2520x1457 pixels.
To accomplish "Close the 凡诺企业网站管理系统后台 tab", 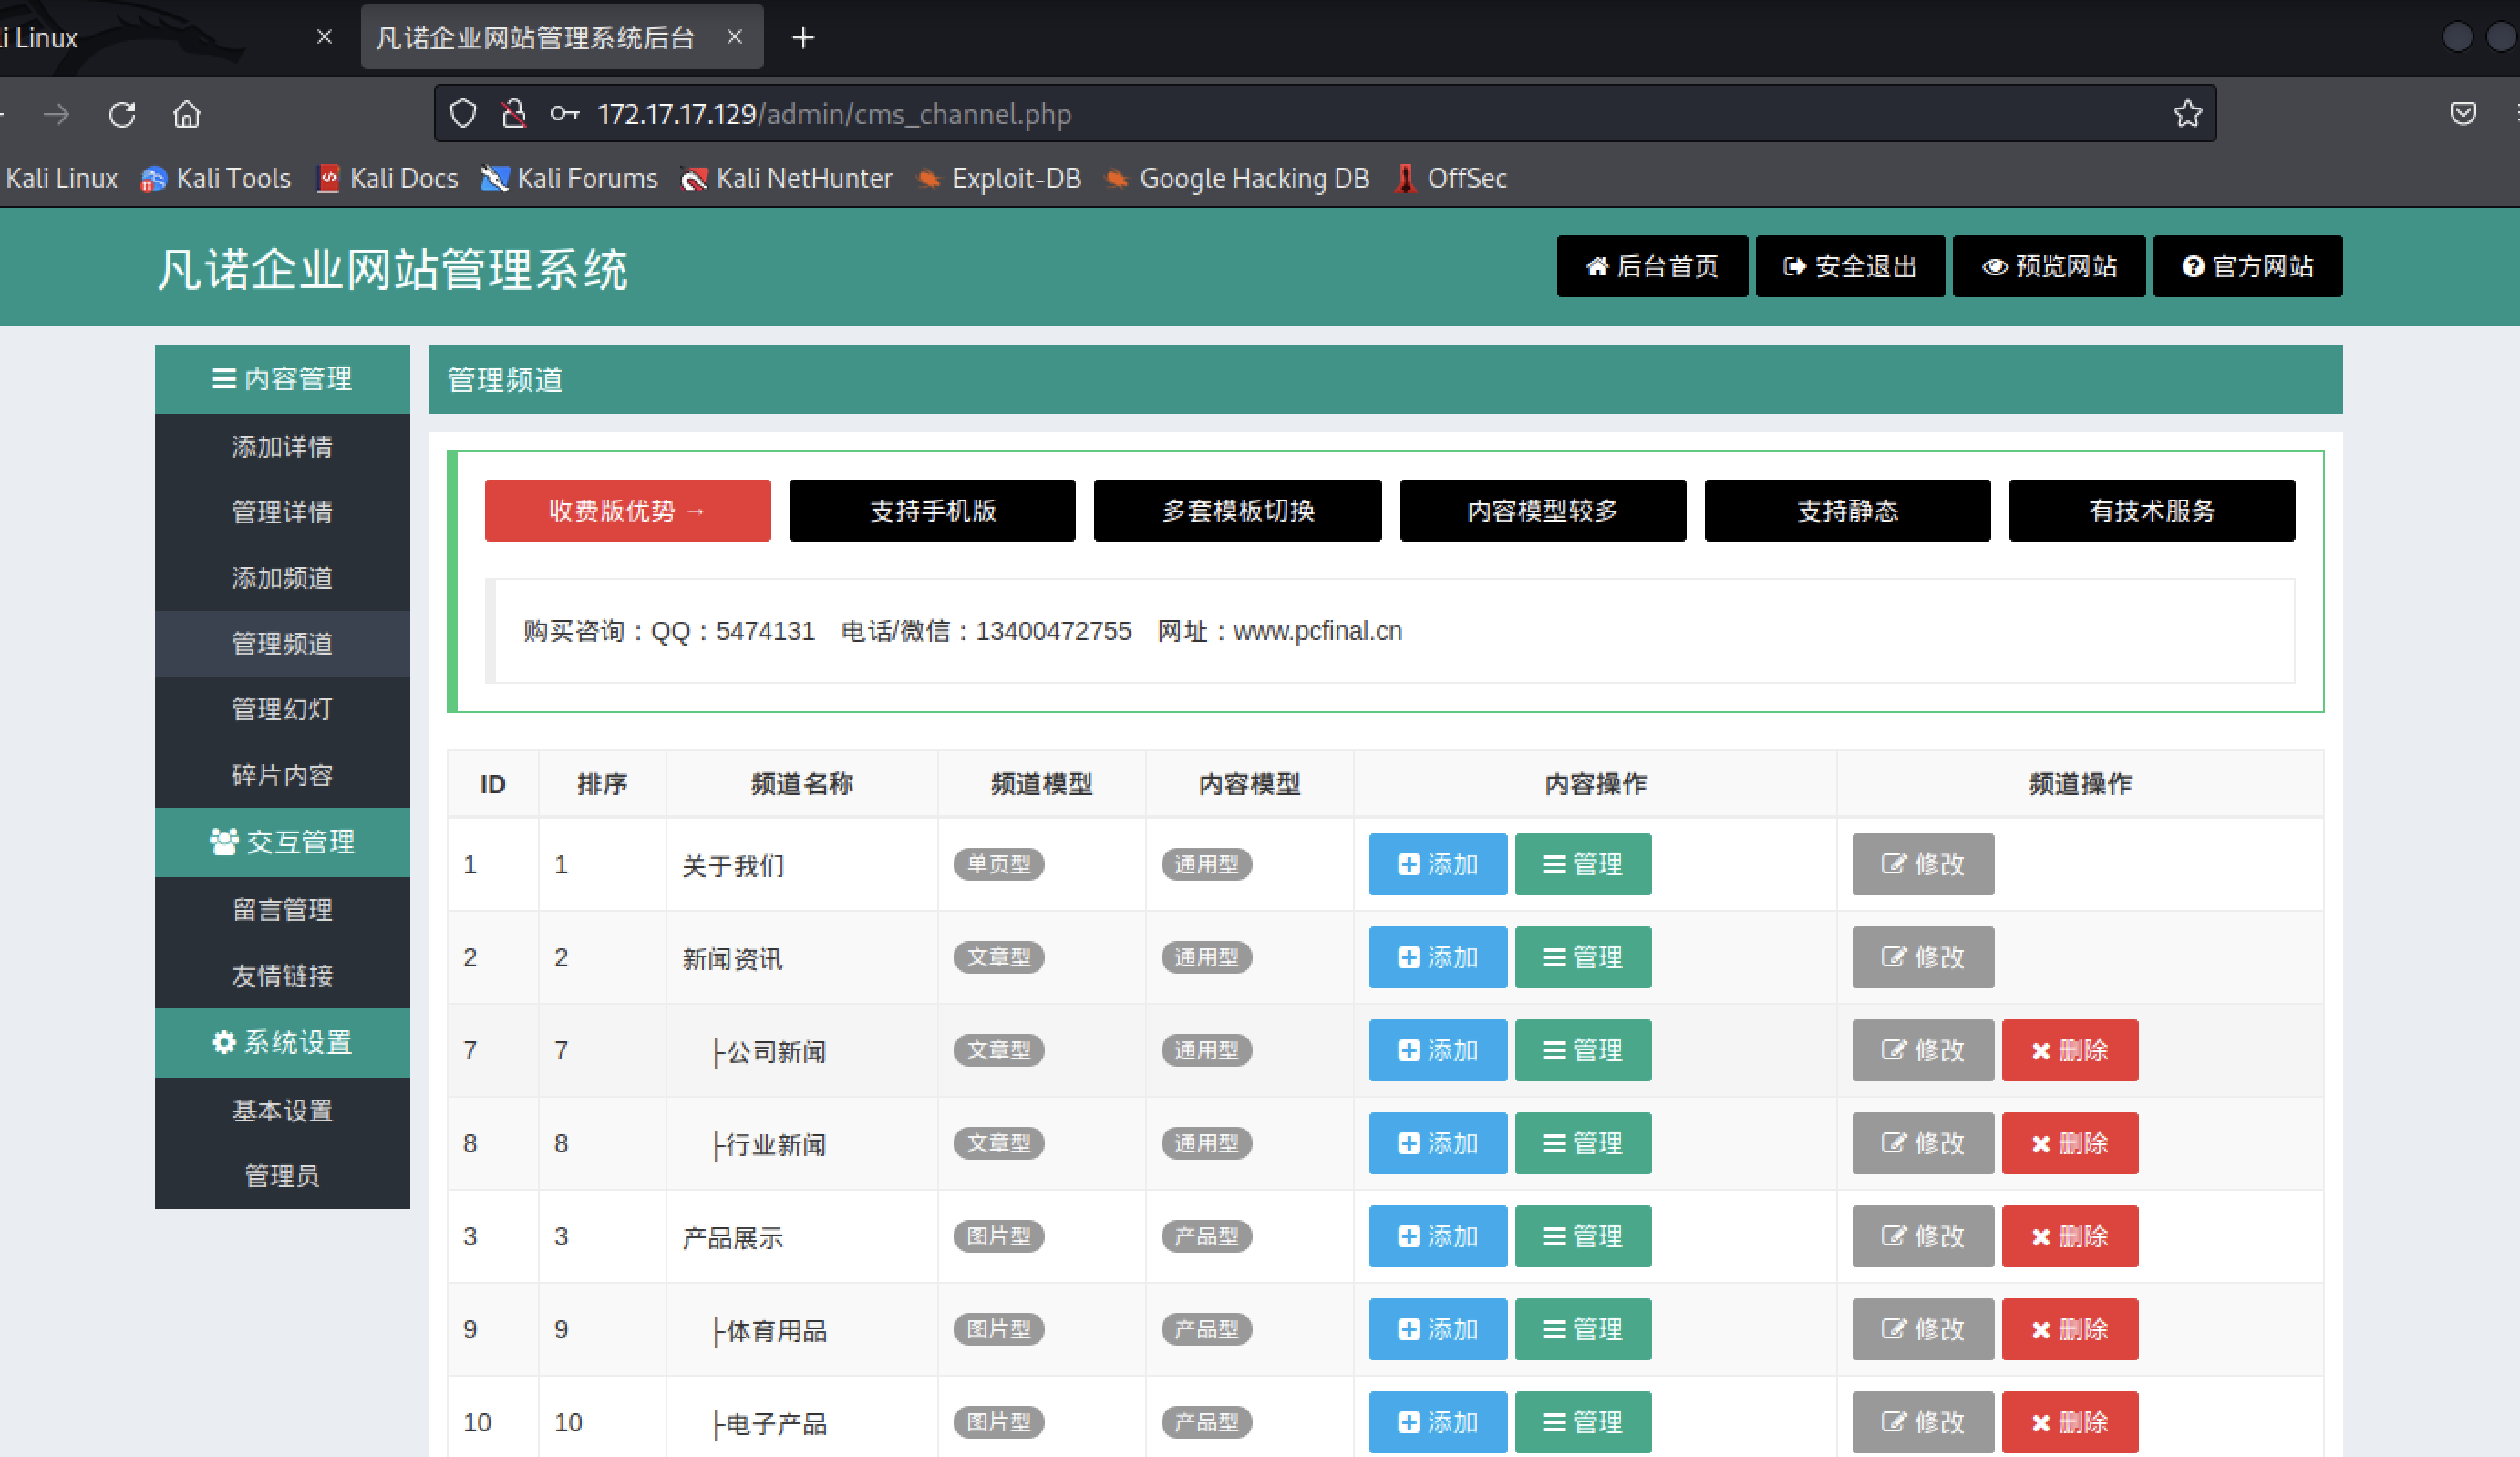I will (x=734, y=37).
